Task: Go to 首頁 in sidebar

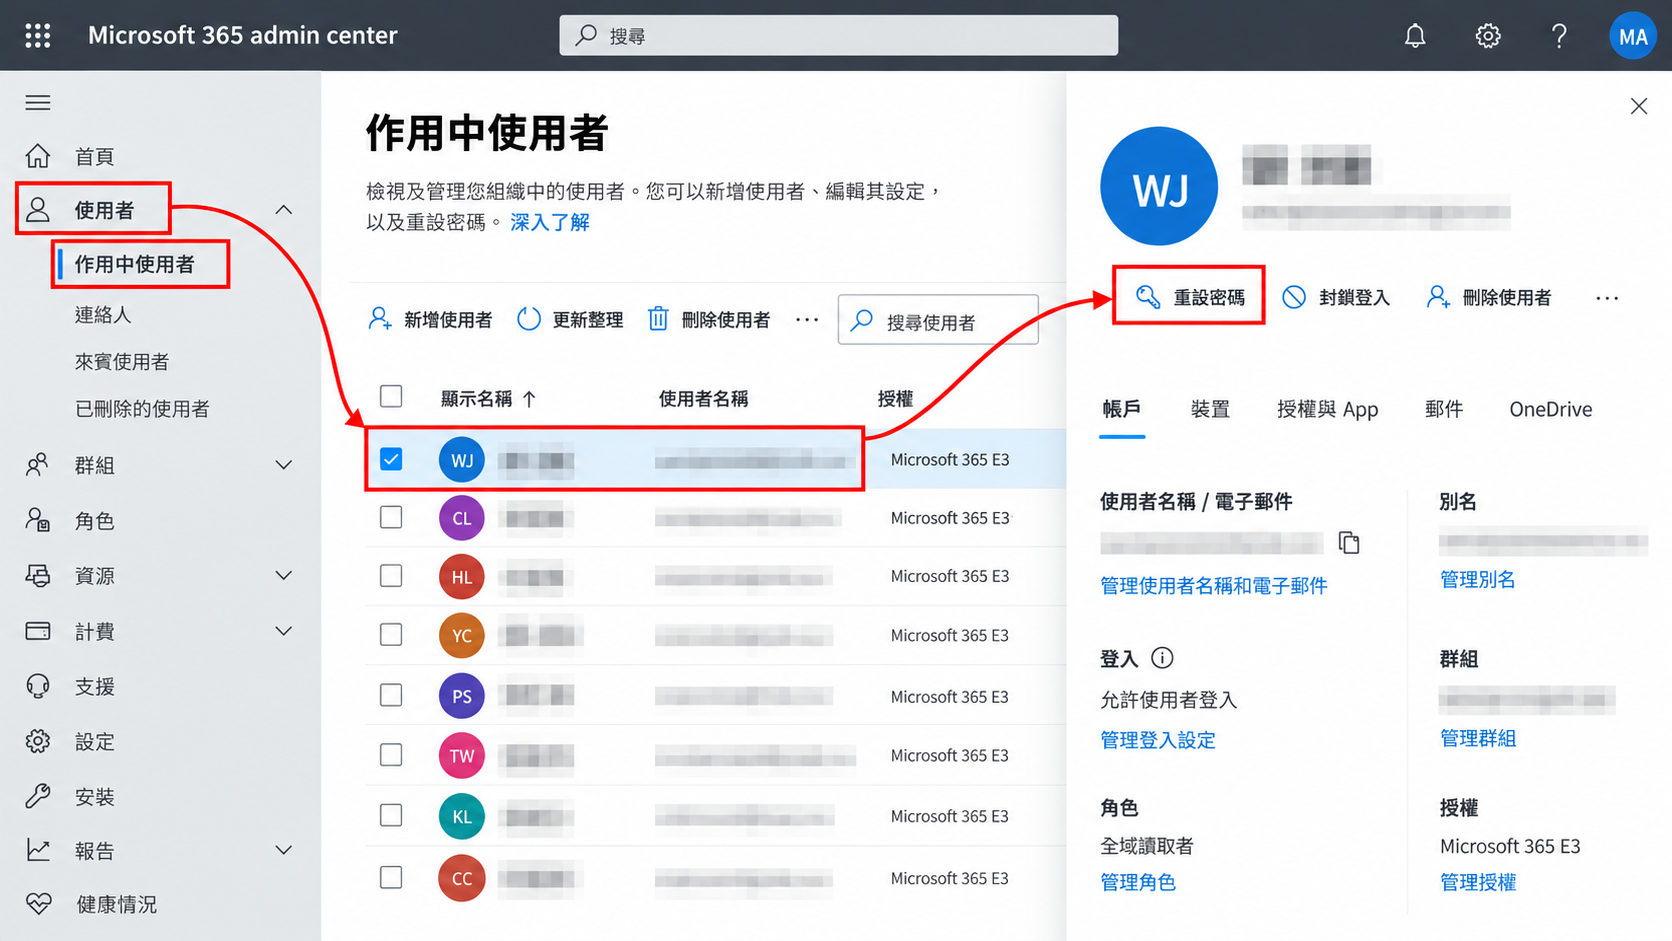Action: pyautogui.click(x=95, y=157)
